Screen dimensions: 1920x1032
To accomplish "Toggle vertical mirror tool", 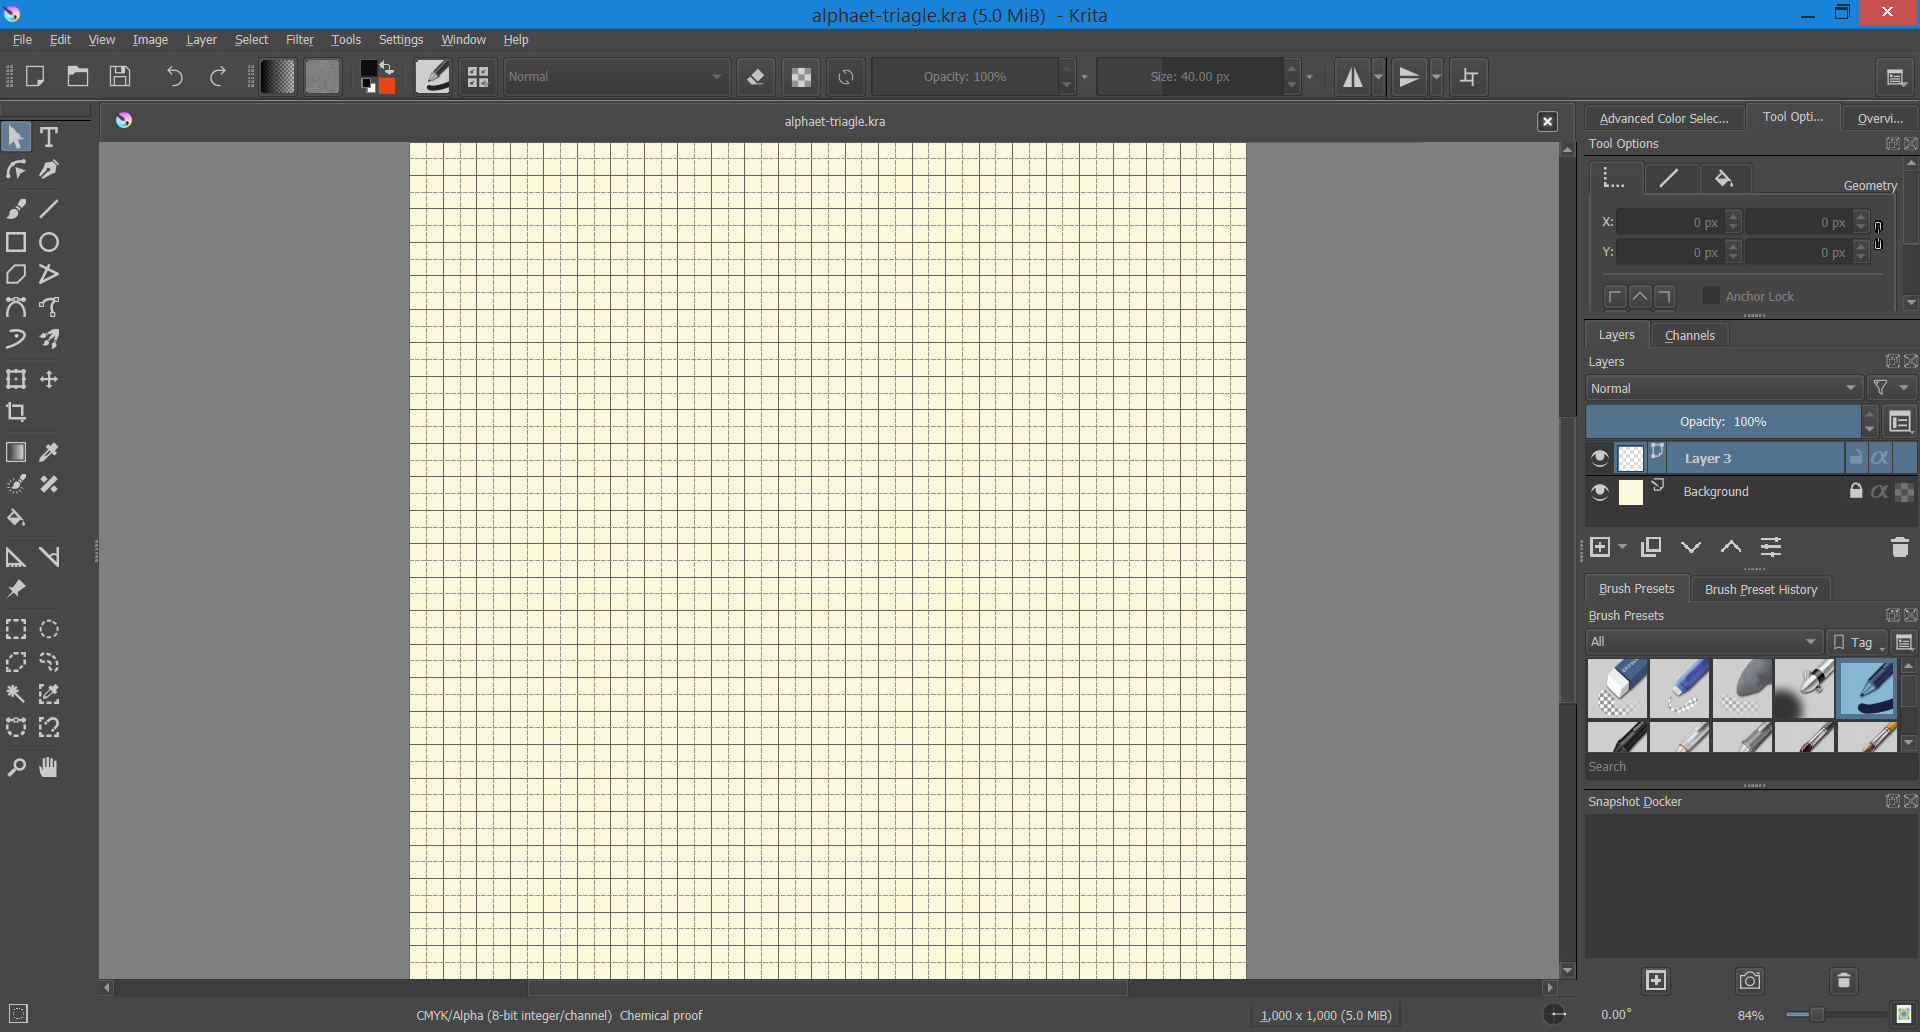I will [1409, 77].
